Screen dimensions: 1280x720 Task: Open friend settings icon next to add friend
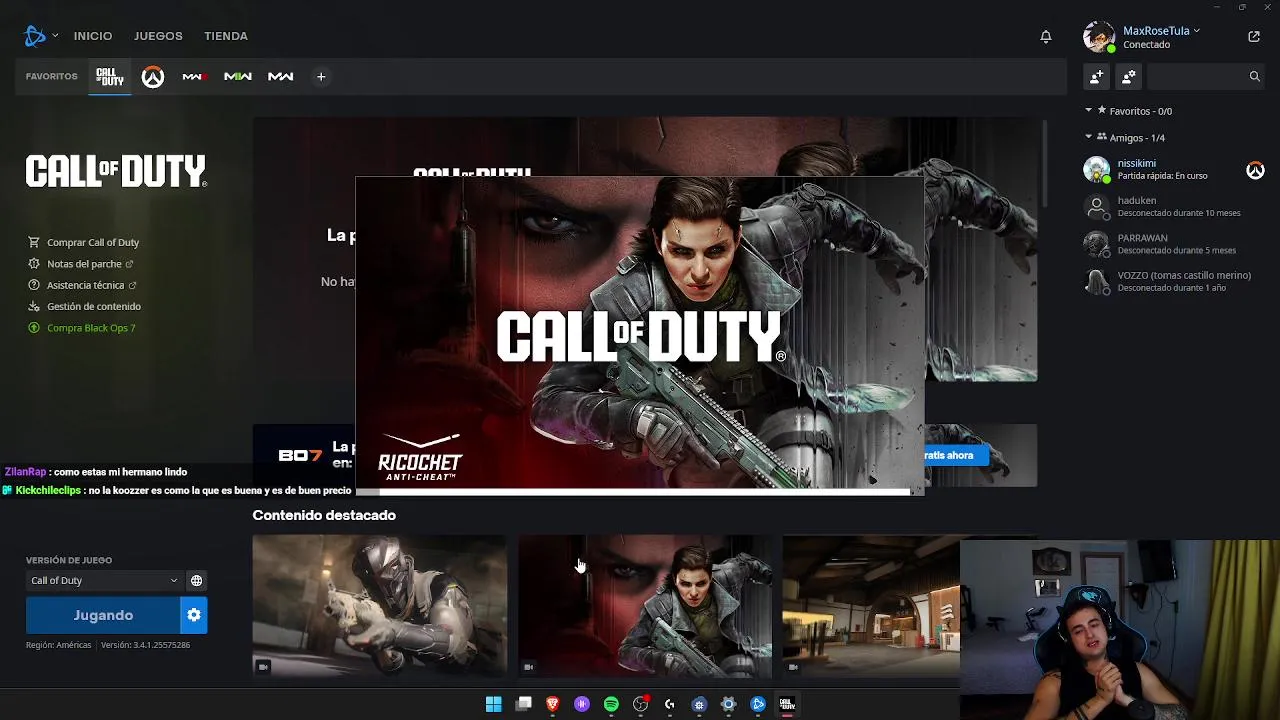pyautogui.click(x=1129, y=76)
